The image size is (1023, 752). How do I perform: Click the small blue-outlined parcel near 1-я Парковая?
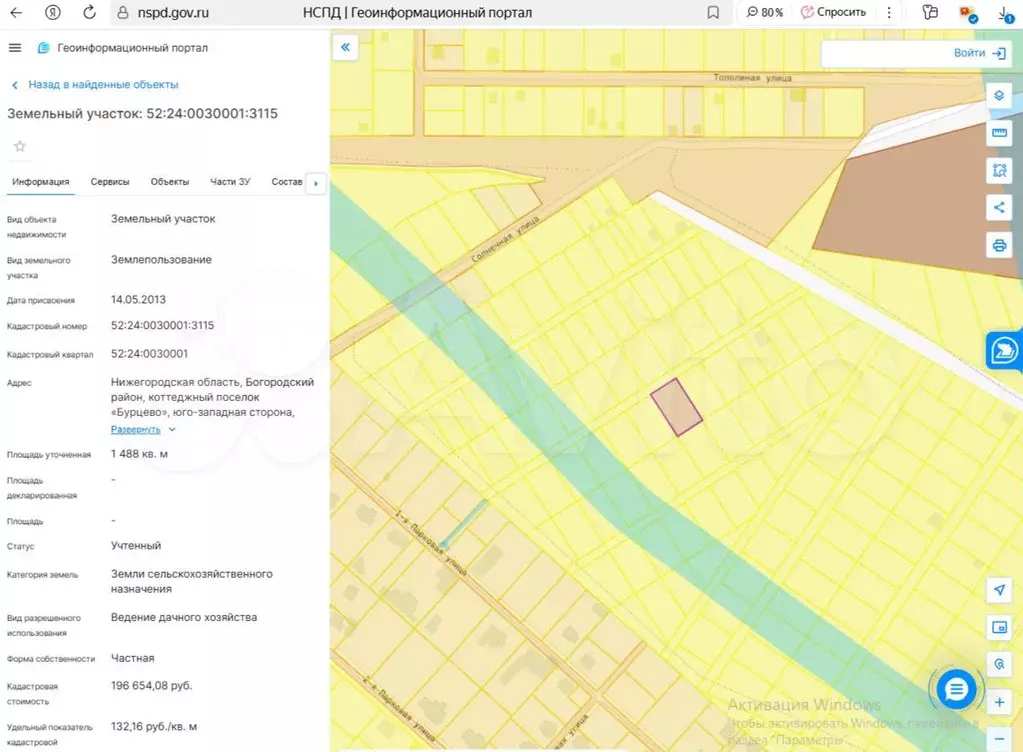[x=464, y=524]
